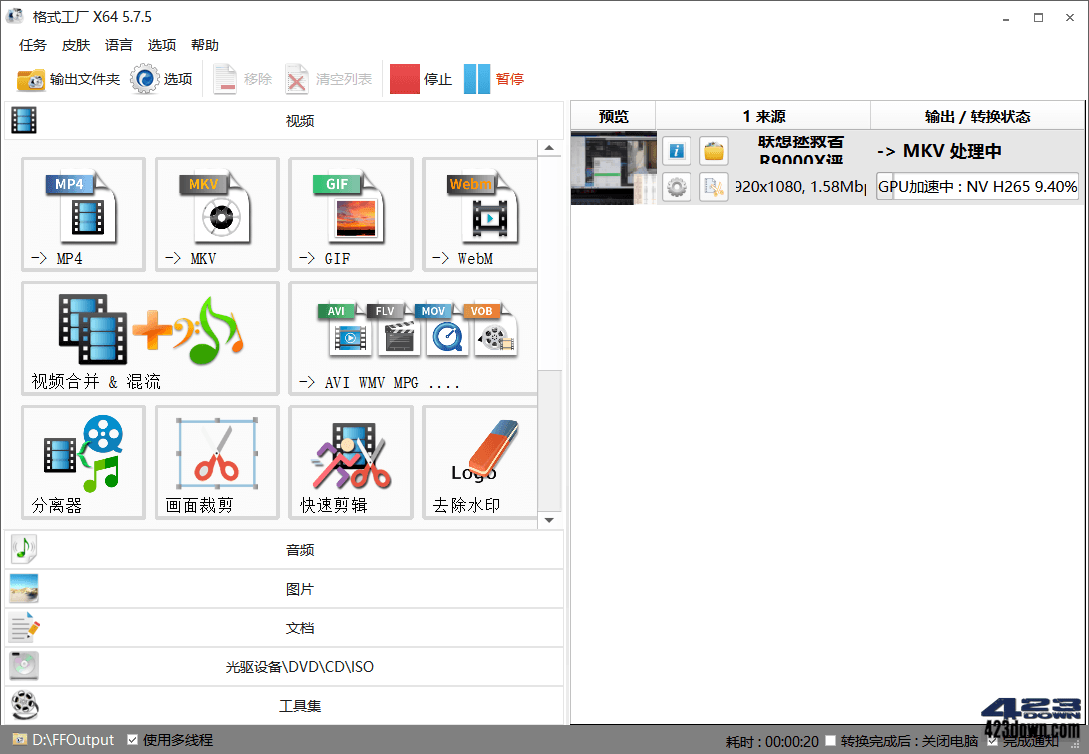The image size is (1089, 754).
Task: Expand the 图片 category panel
Action: [298, 587]
